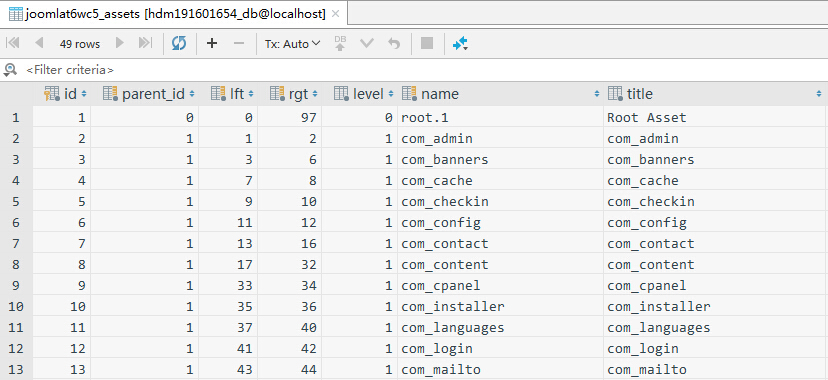This screenshot has width=828, height=380.
Task: Select row number 13 in gutter
Action: [16, 369]
